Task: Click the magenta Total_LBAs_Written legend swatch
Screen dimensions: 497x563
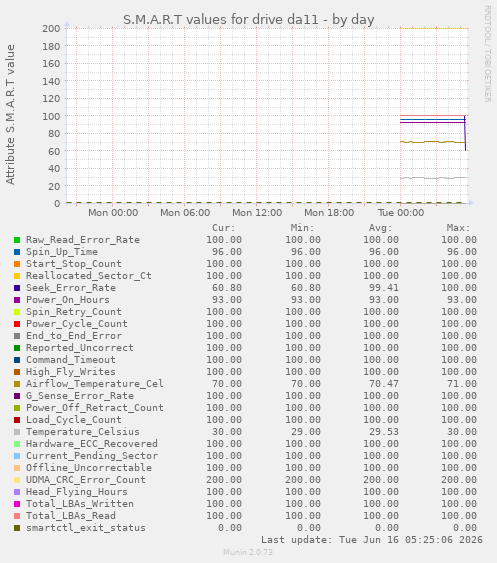Action: [x=17, y=504]
